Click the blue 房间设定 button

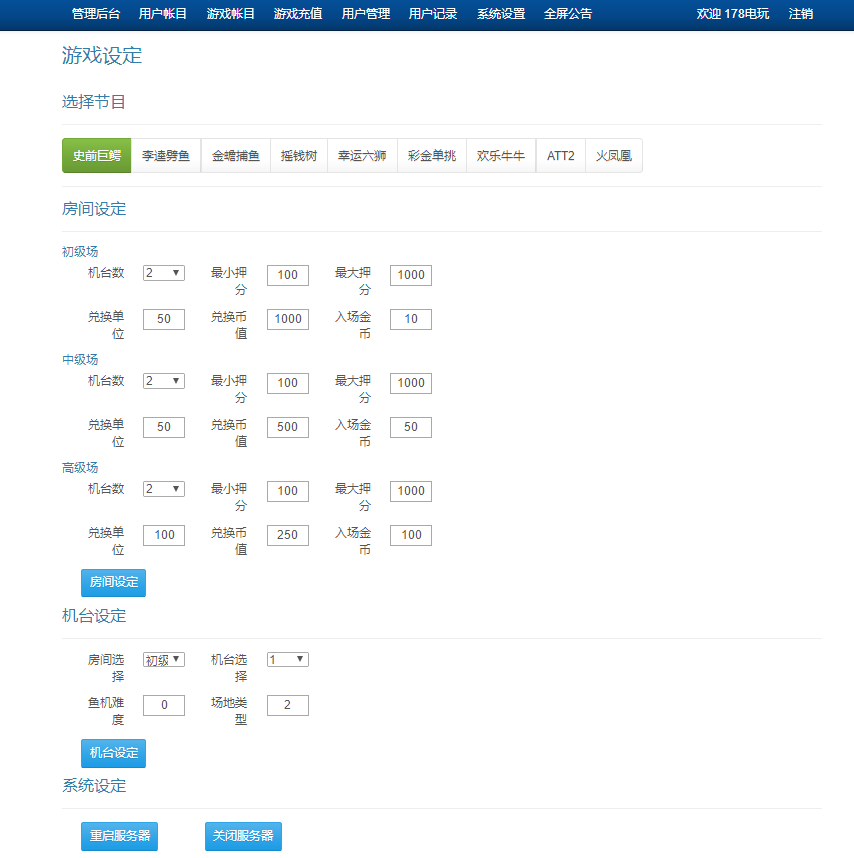pyautogui.click(x=112, y=582)
